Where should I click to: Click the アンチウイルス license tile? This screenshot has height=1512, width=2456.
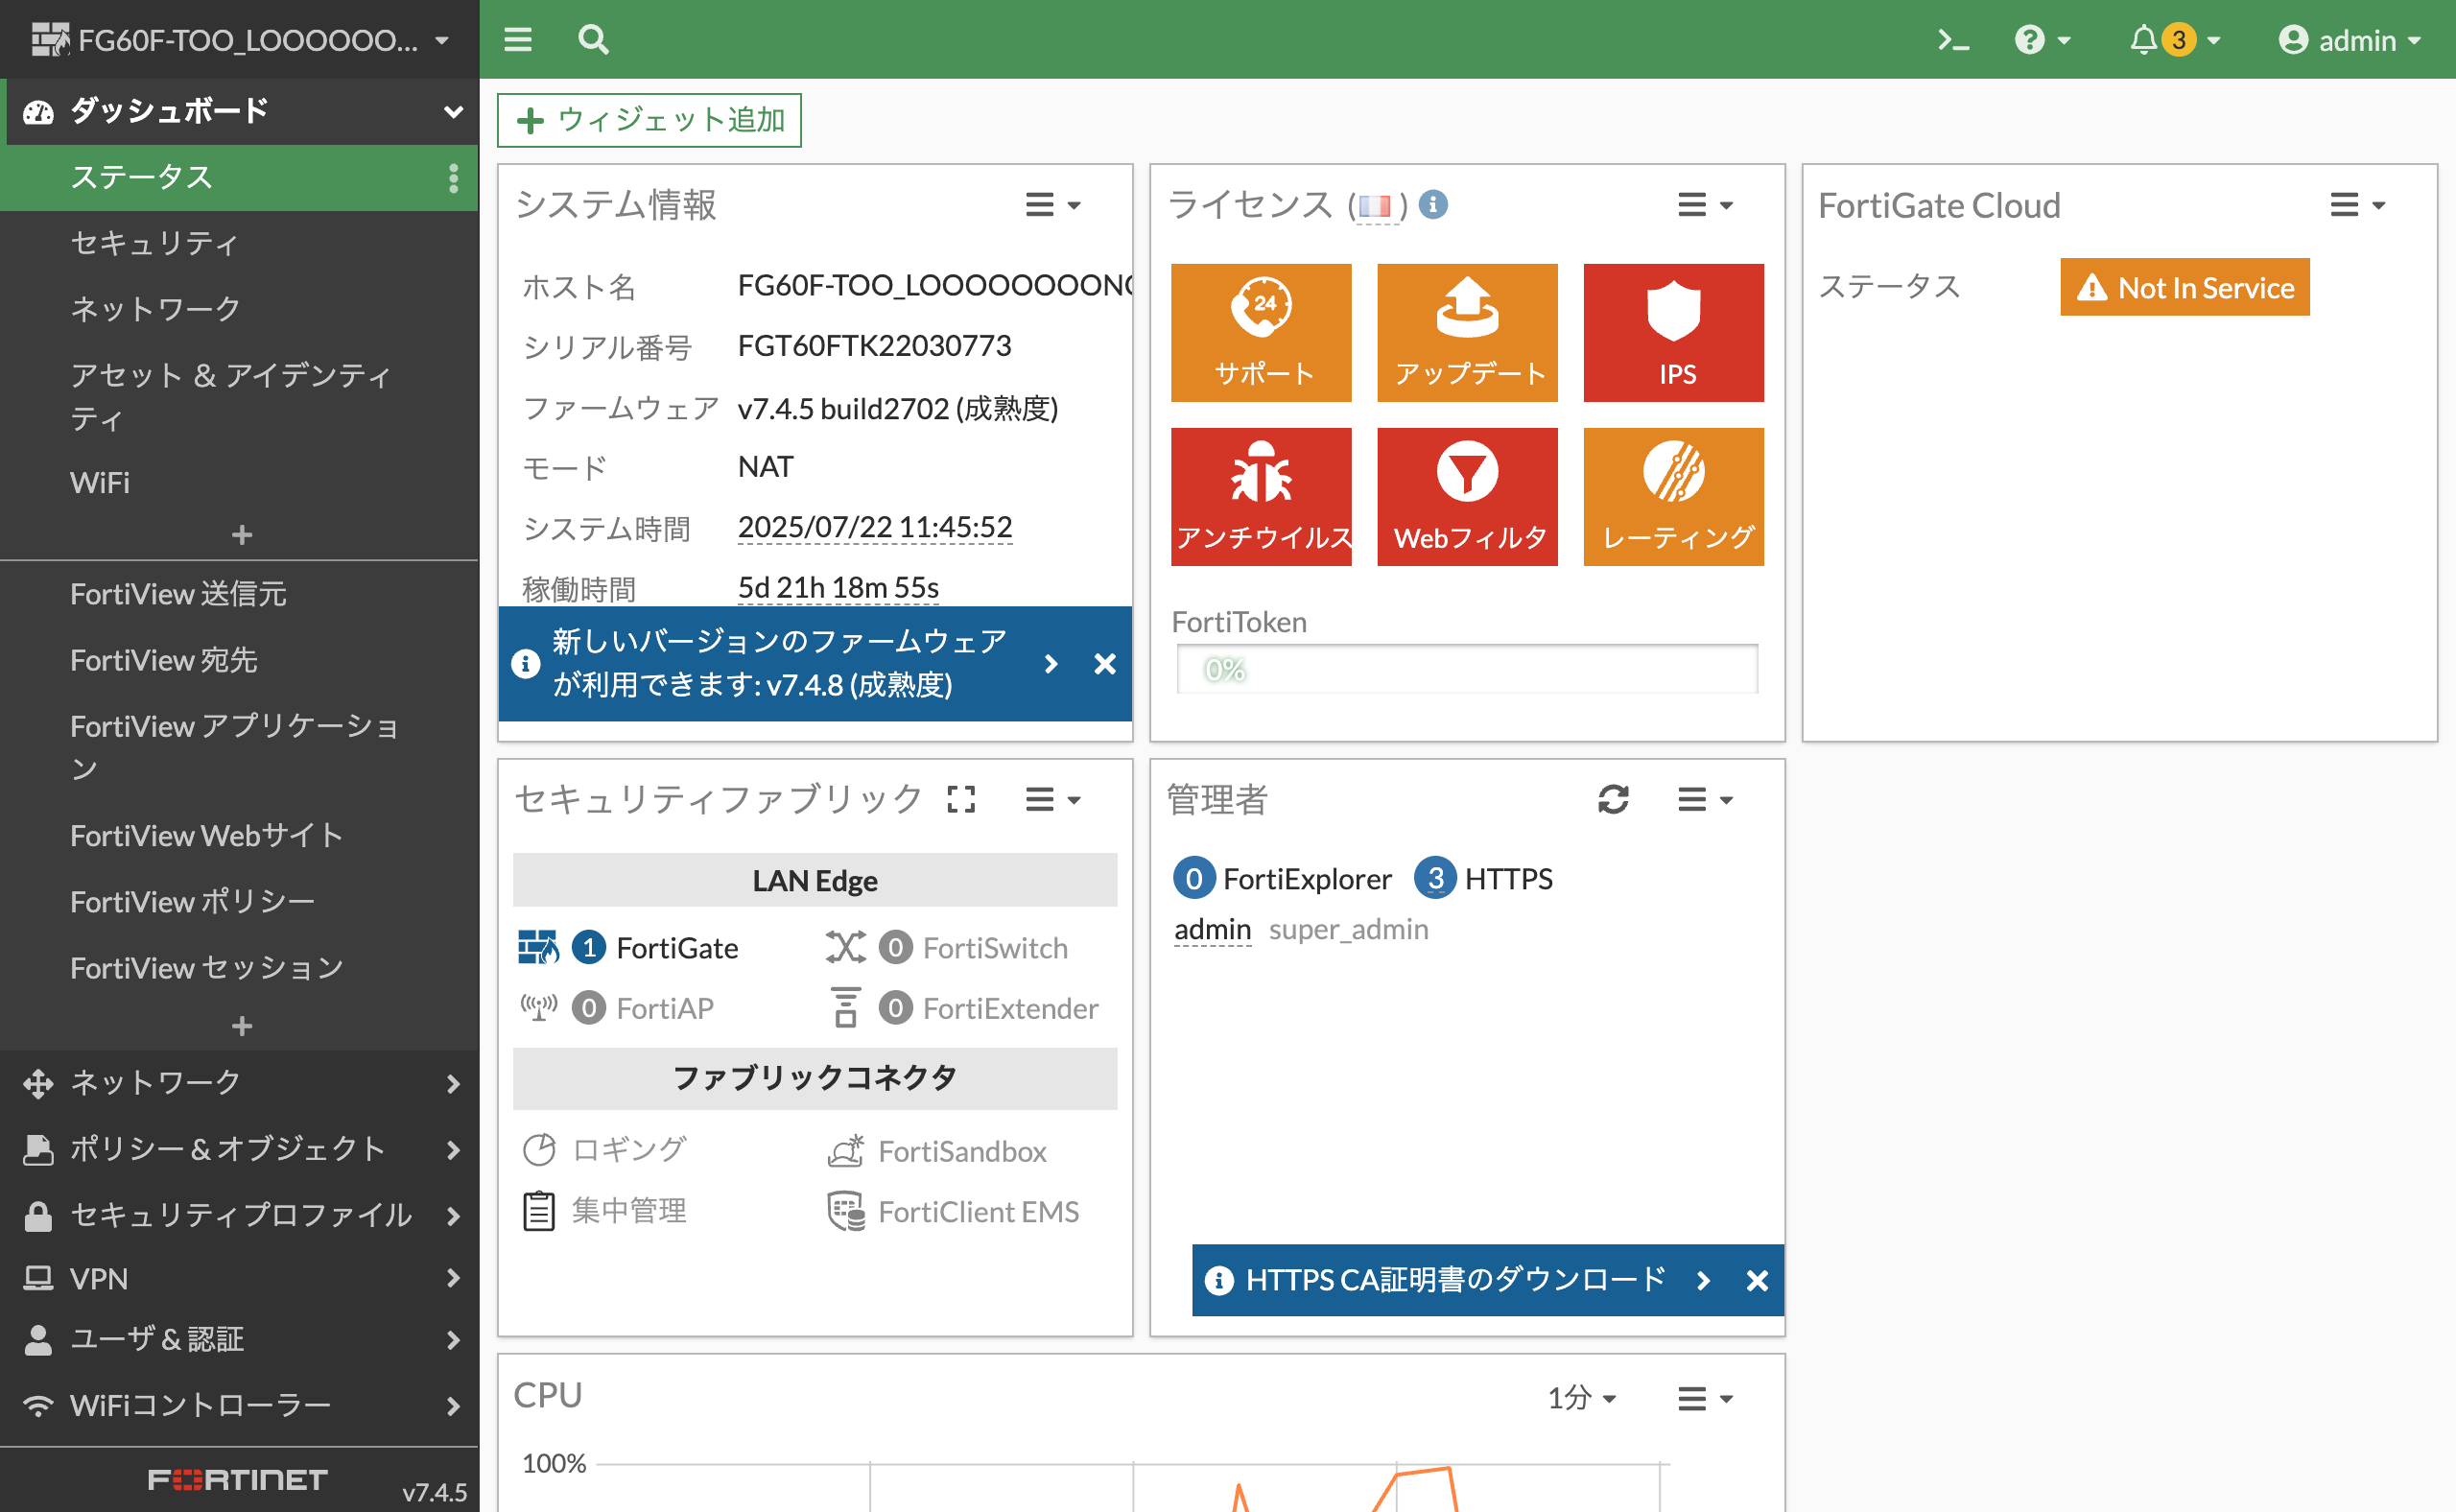click(1260, 497)
